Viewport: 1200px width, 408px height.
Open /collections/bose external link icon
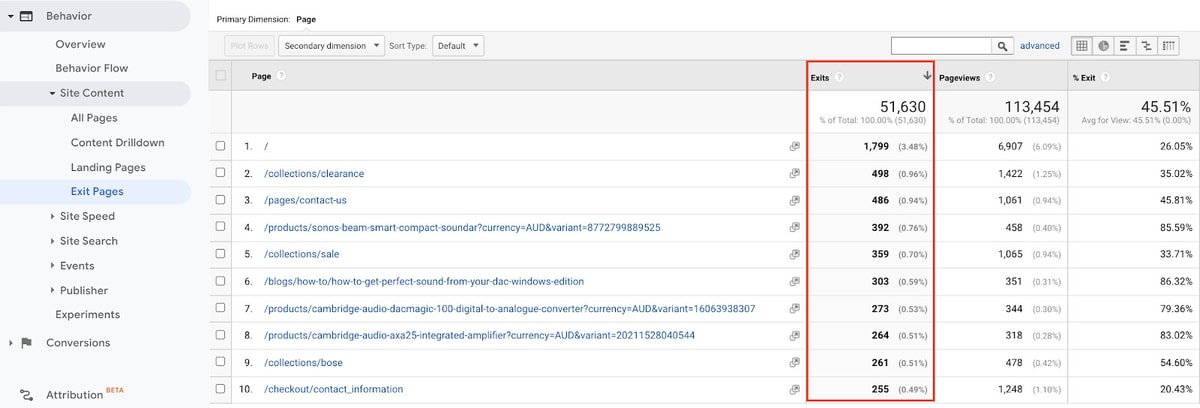(x=794, y=362)
